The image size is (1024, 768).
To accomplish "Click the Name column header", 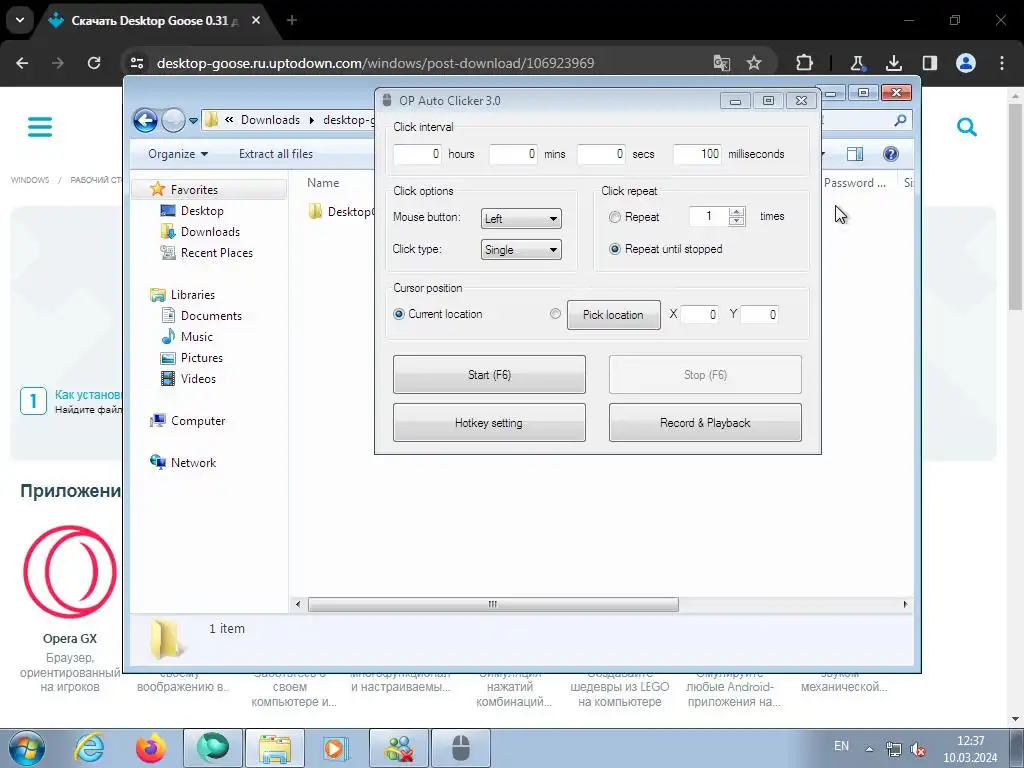I will point(323,183).
